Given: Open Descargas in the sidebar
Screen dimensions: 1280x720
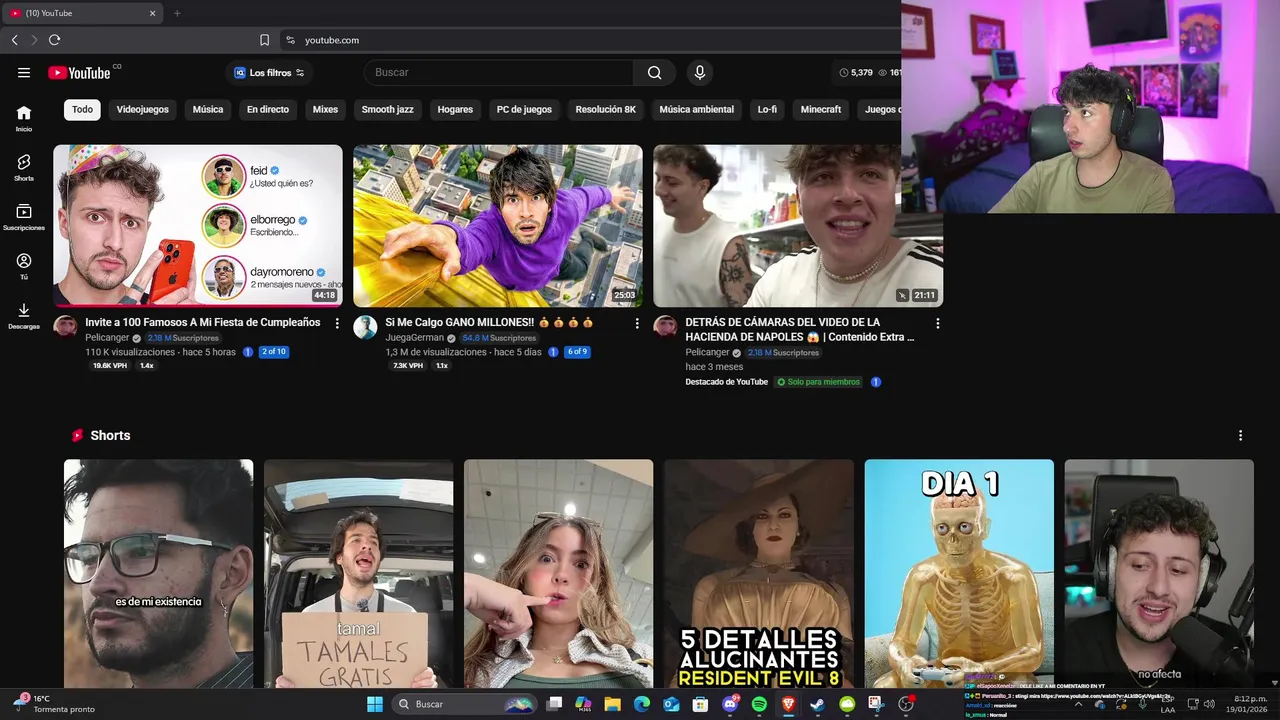Looking at the screenshot, I should point(24,316).
